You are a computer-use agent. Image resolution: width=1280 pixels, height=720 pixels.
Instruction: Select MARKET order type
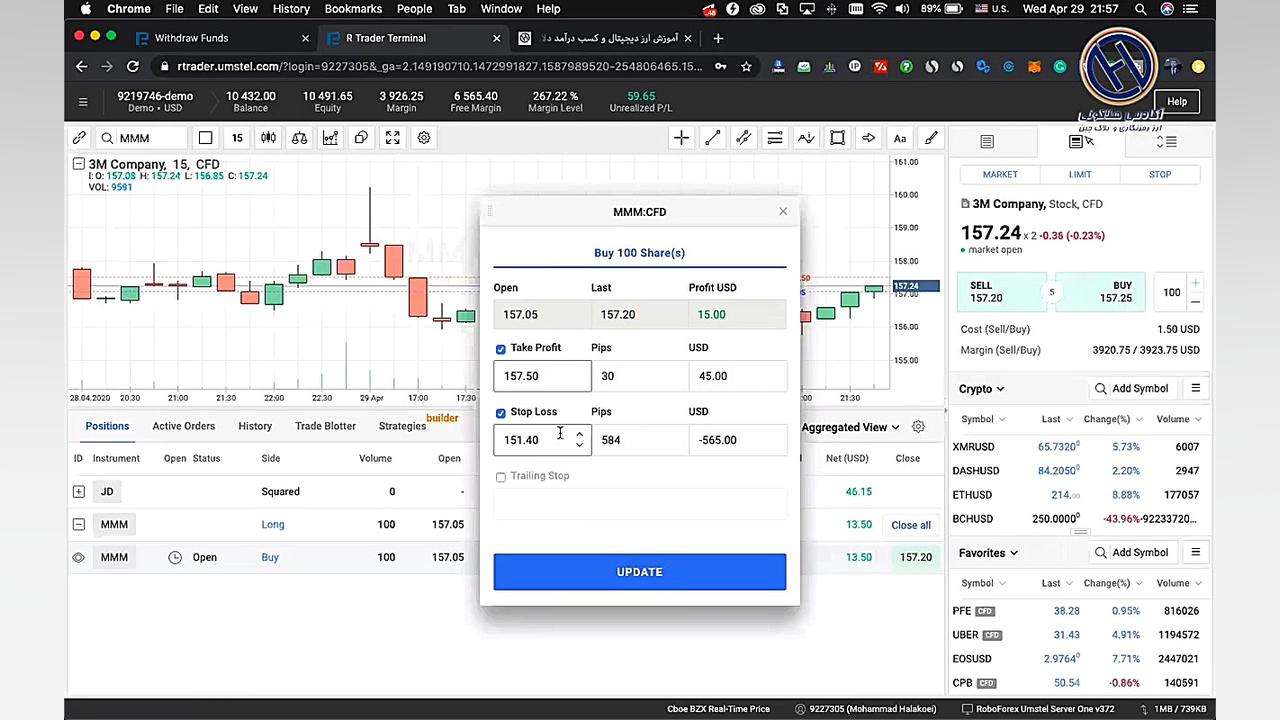coord(1000,174)
